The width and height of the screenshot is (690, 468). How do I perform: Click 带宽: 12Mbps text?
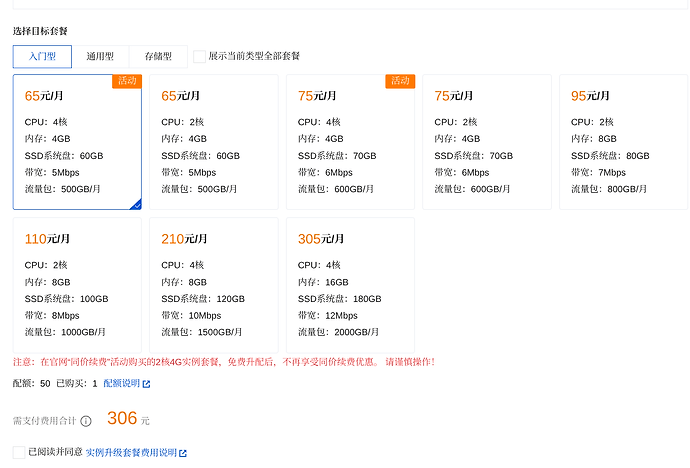(328, 316)
